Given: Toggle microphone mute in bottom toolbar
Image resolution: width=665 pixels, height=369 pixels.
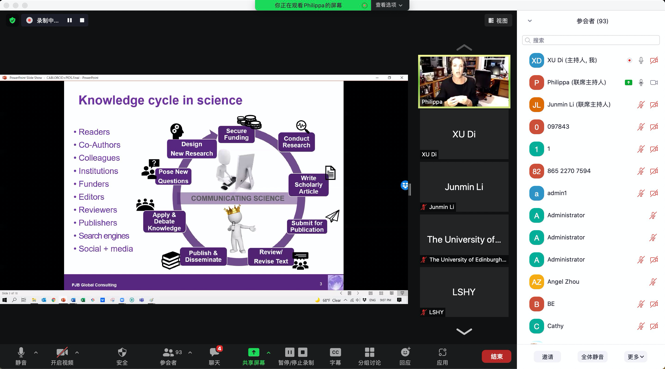Looking at the screenshot, I should [21, 352].
